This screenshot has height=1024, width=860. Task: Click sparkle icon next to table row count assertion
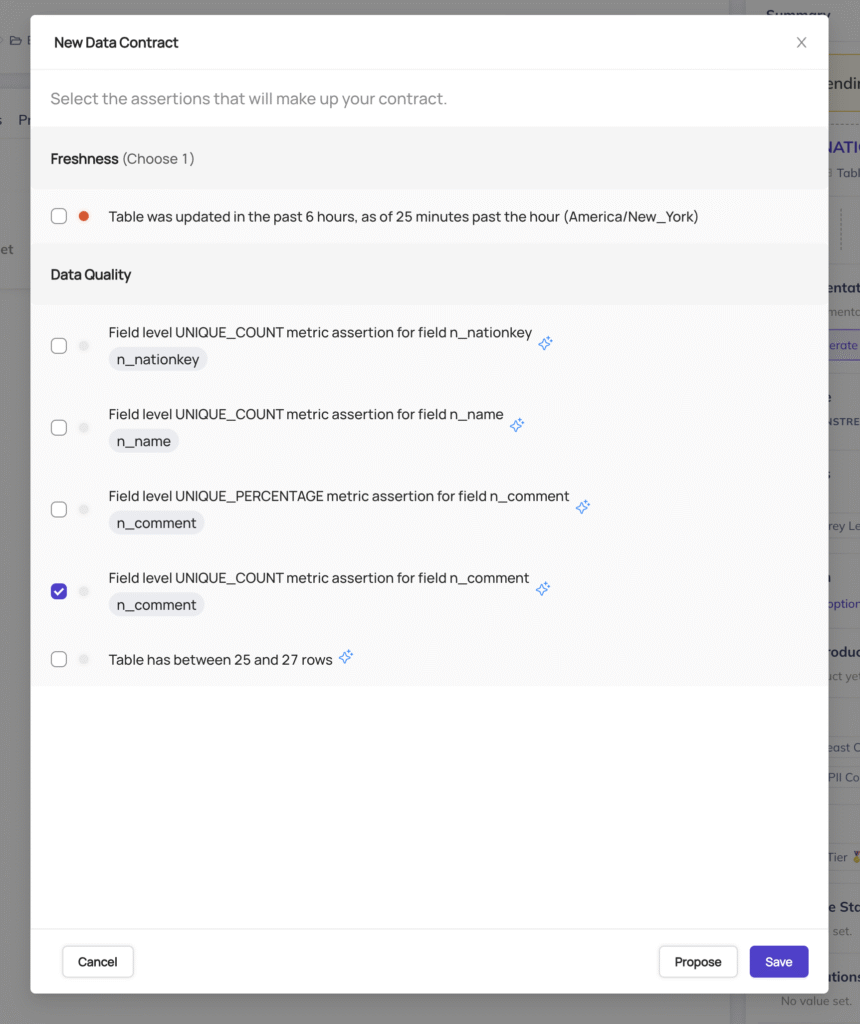(347, 656)
